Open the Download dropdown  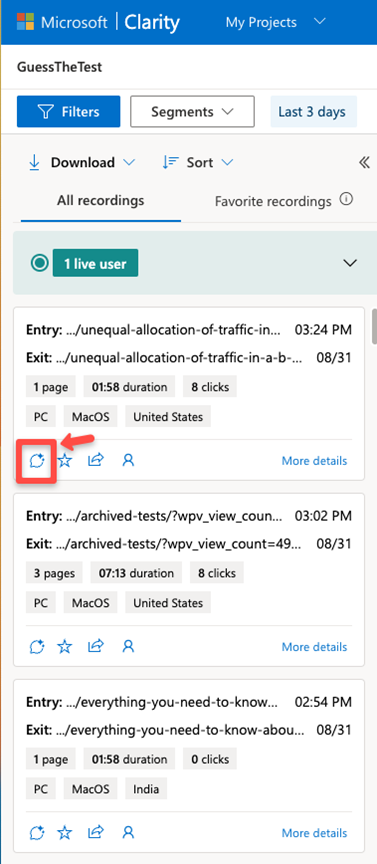(82, 163)
